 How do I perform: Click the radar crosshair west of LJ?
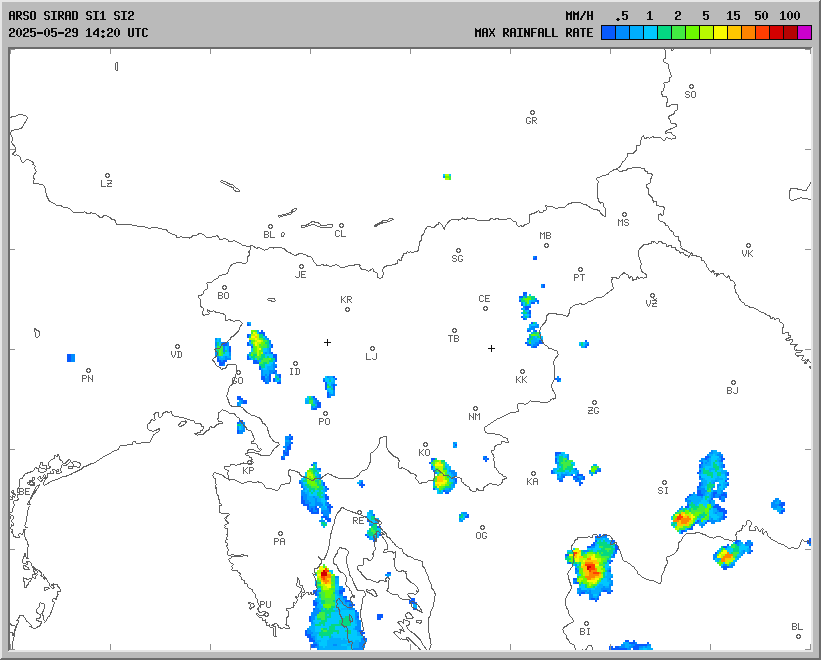click(x=327, y=342)
